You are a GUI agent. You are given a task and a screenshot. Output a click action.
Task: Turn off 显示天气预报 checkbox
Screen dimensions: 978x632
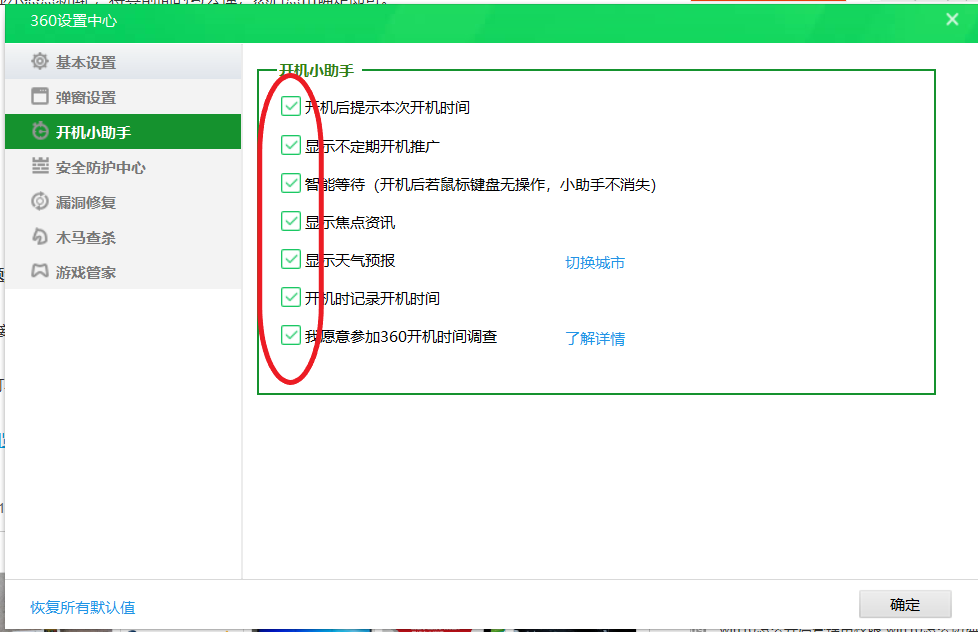click(291, 260)
